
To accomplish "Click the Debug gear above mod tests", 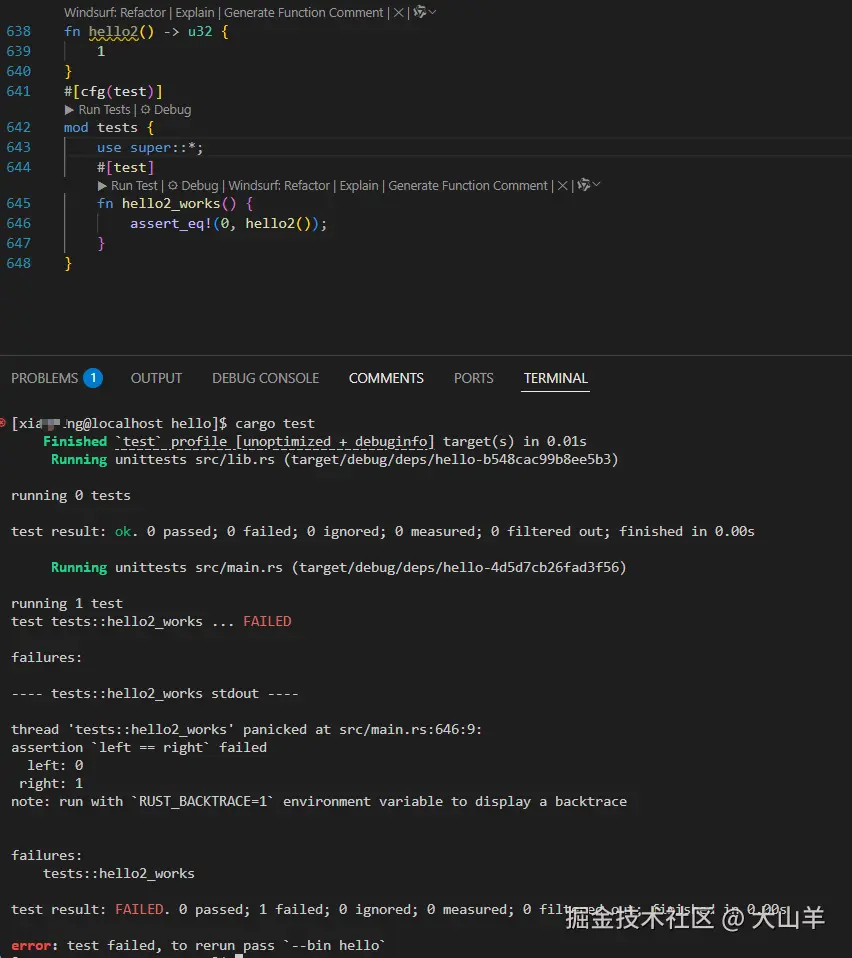I will (x=146, y=110).
